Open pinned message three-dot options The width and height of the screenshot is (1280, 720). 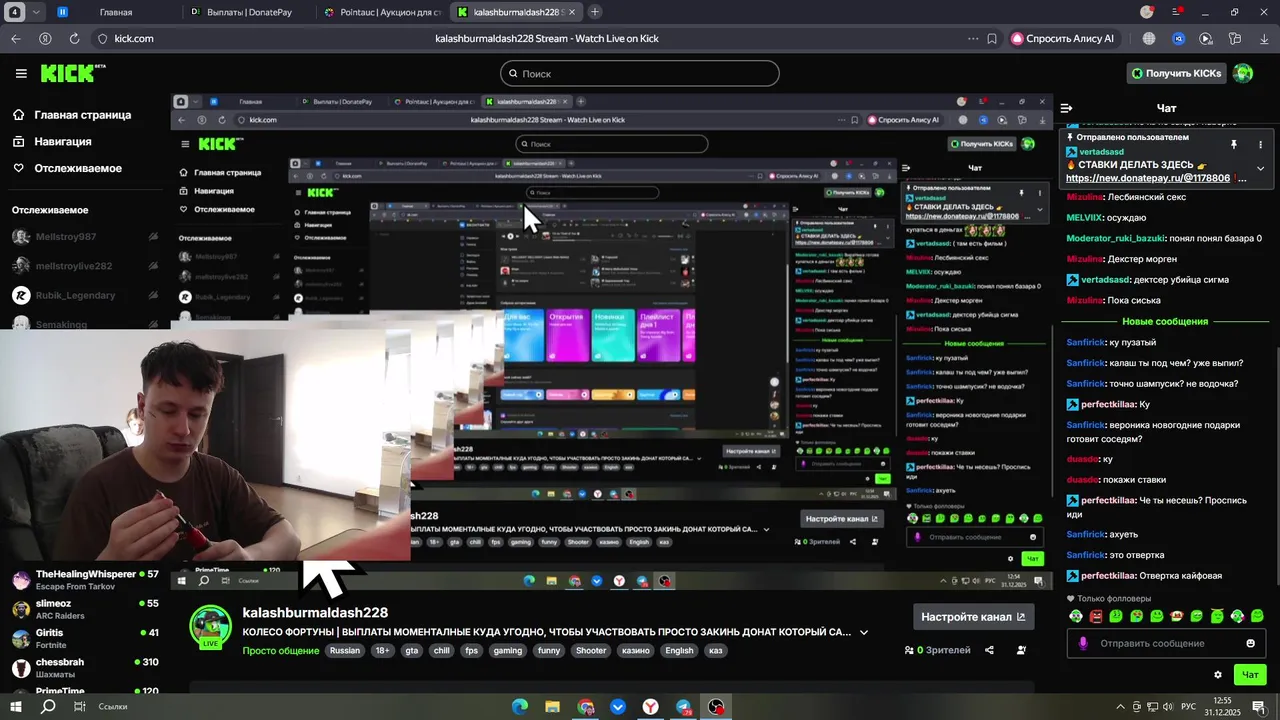(x=1260, y=145)
